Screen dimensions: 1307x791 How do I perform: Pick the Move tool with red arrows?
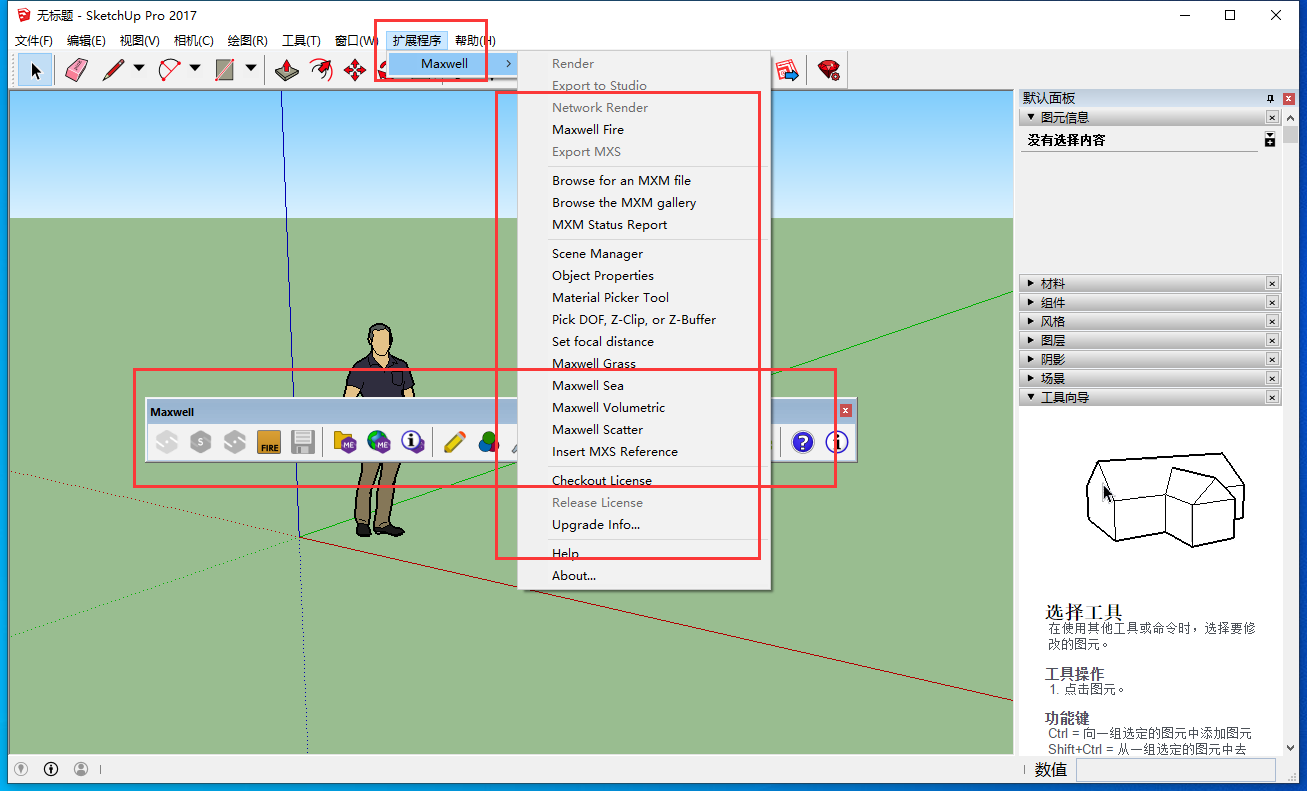(355, 70)
